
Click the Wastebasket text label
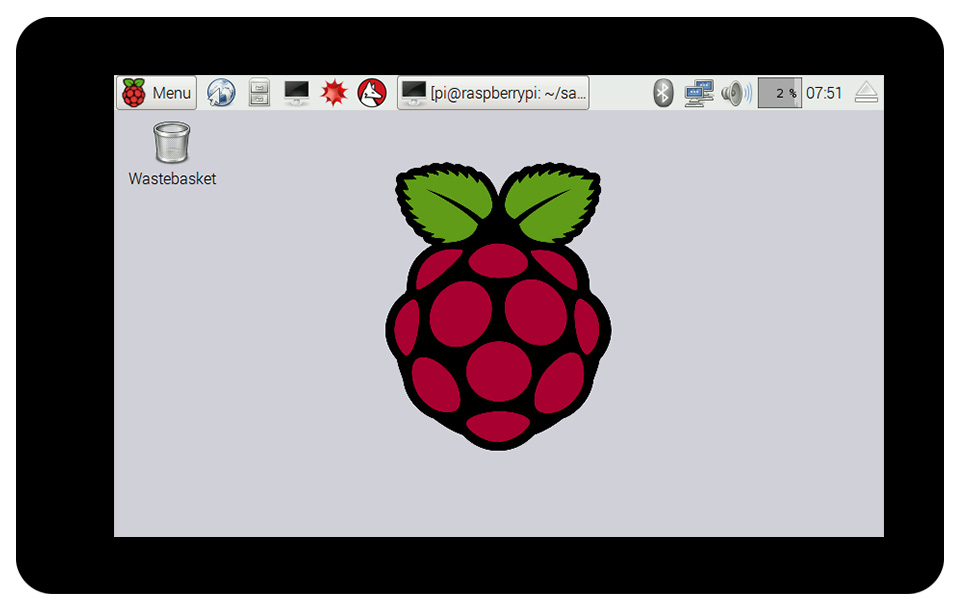pyautogui.click(x=172, y=179)
